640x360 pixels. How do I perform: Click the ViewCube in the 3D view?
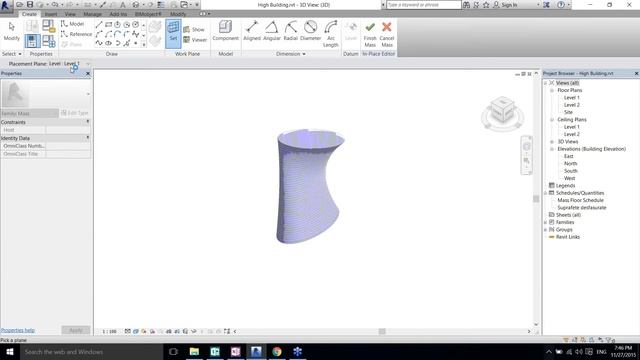pos(502,110)
